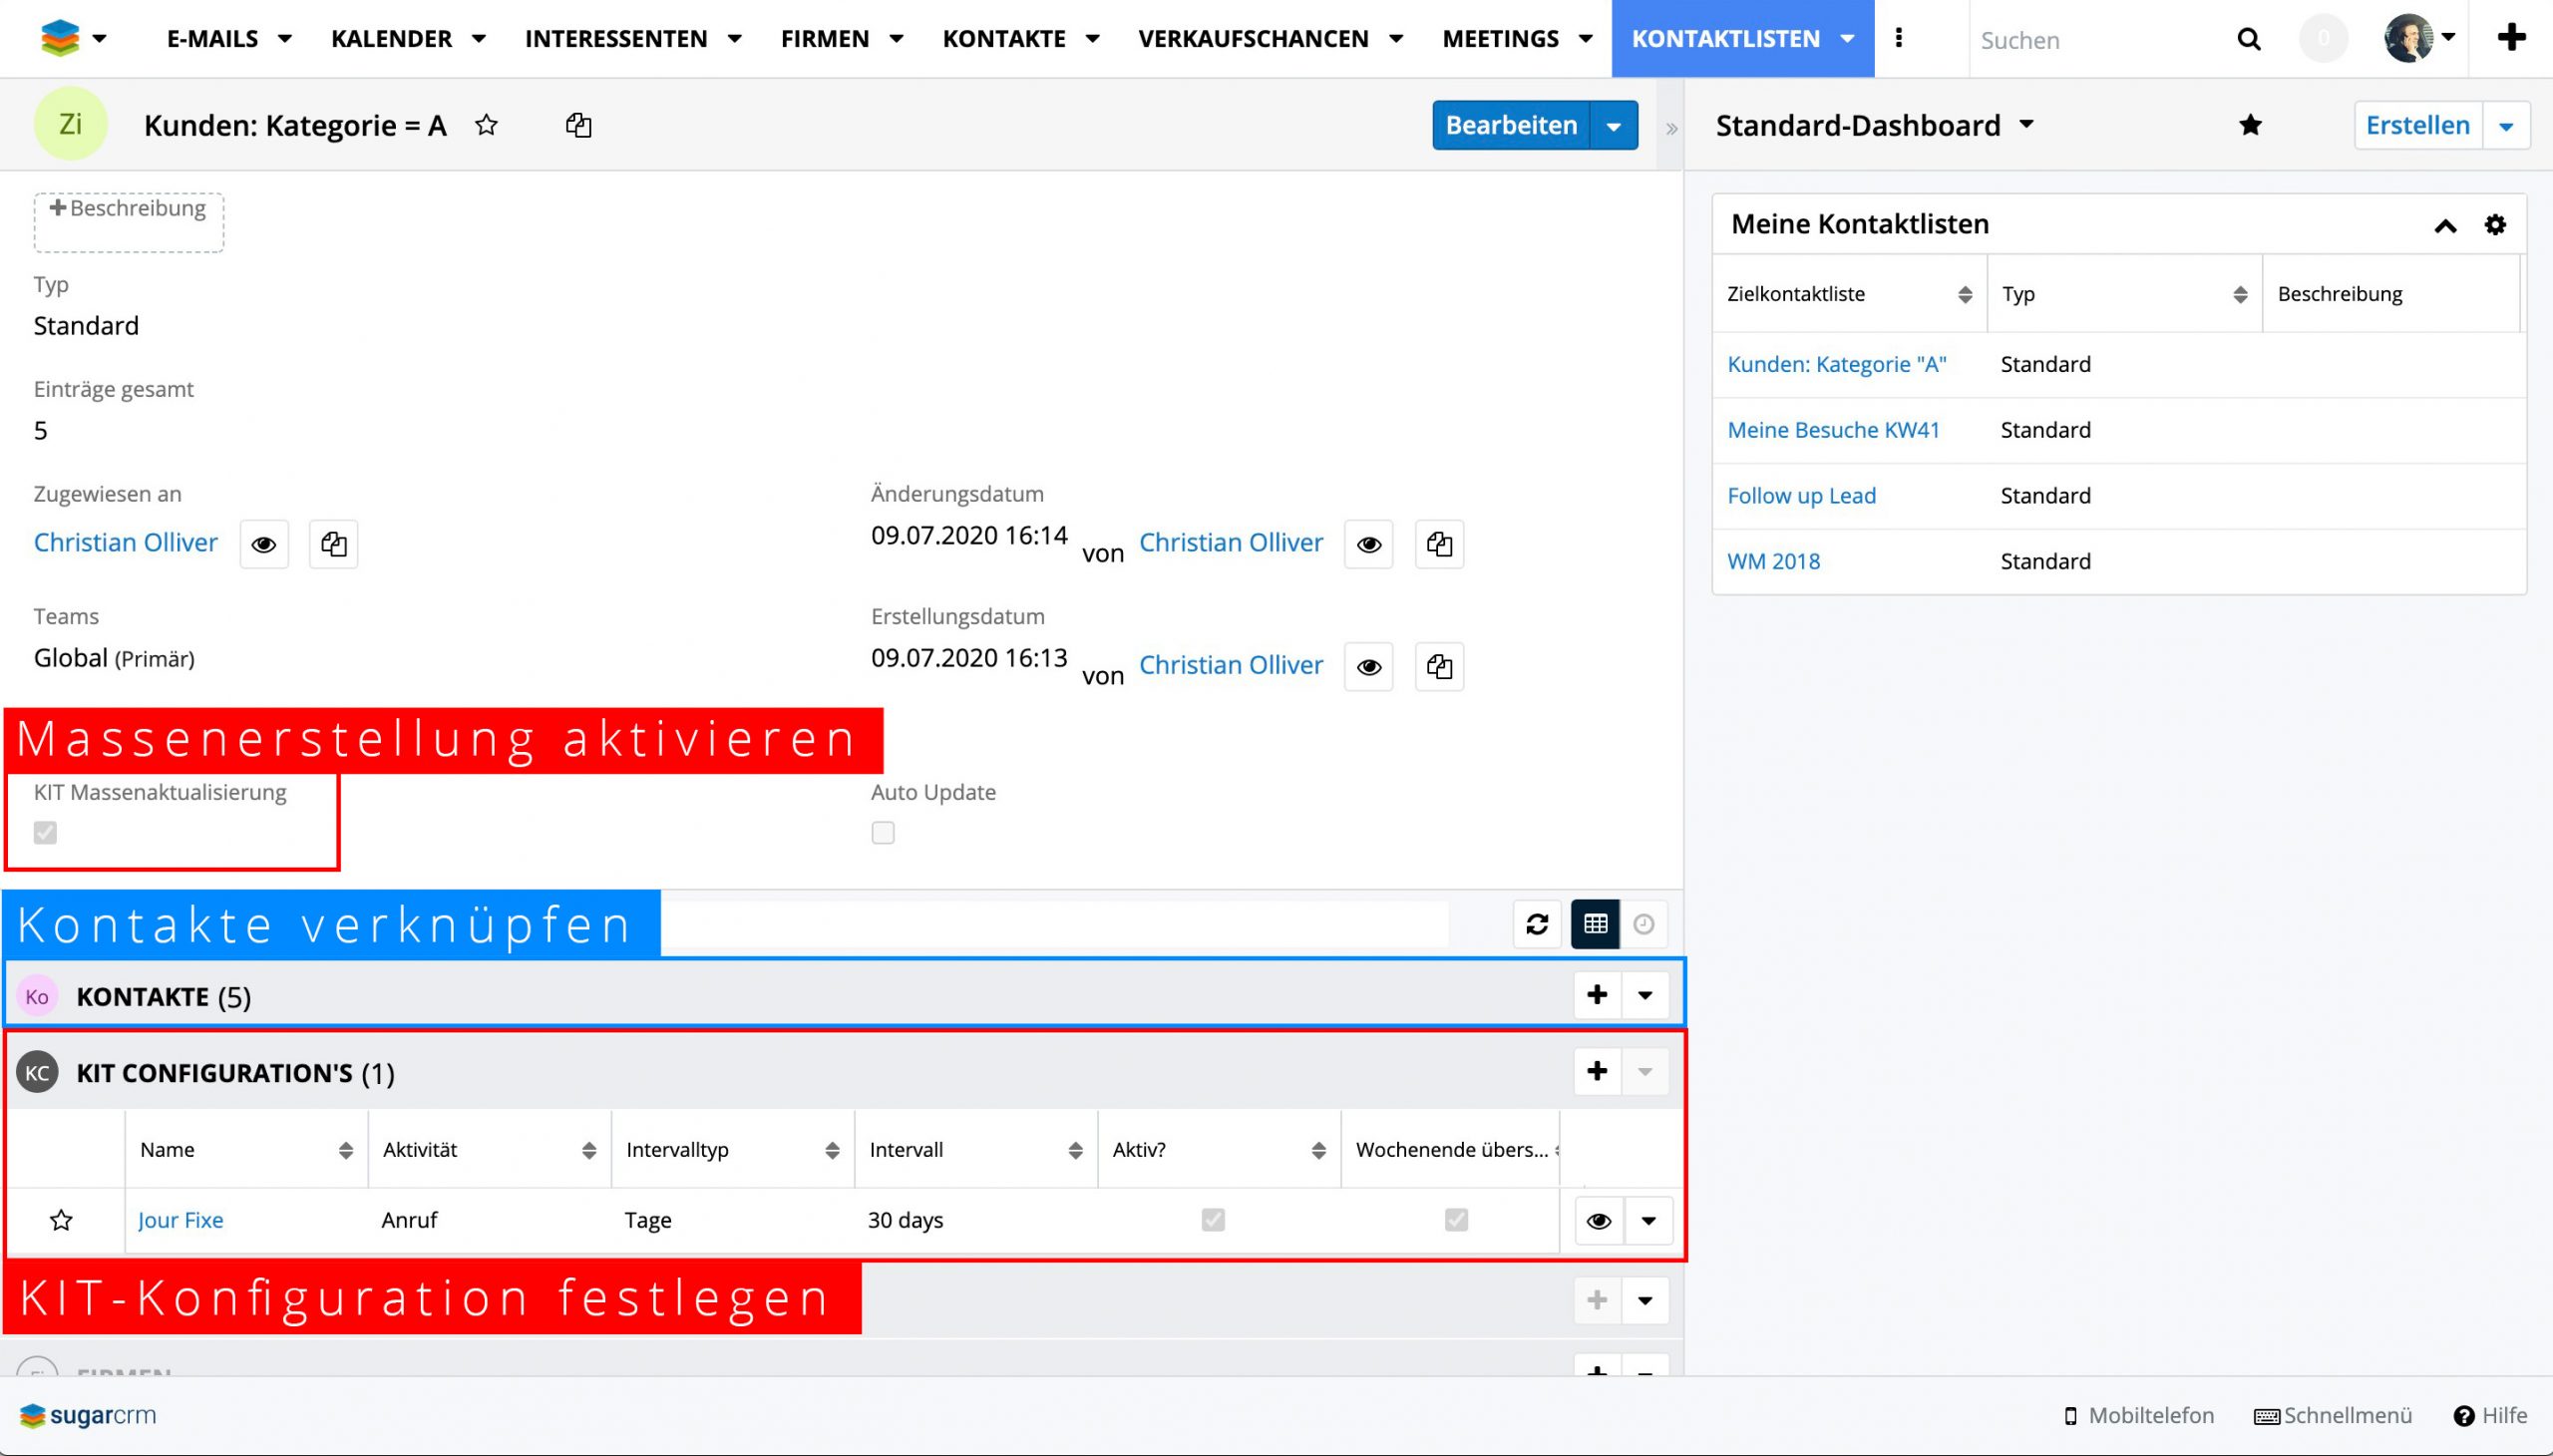2553x1456 pixels.
Task: Open activity stream clock icon
Action: pos(1644,924)
